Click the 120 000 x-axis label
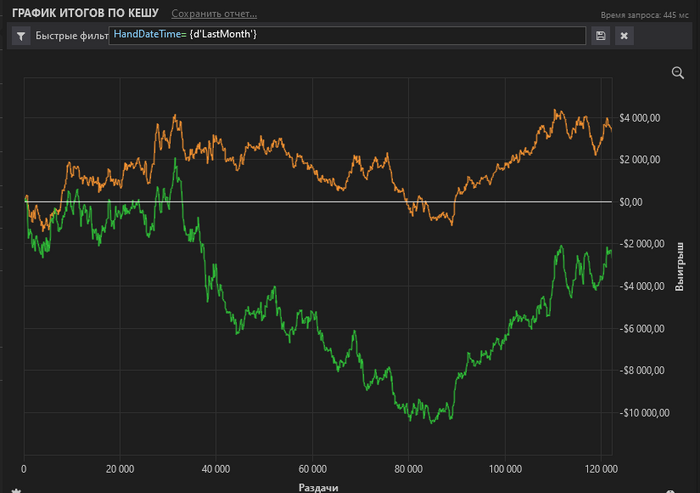700x493 pixels. [601, 469]
